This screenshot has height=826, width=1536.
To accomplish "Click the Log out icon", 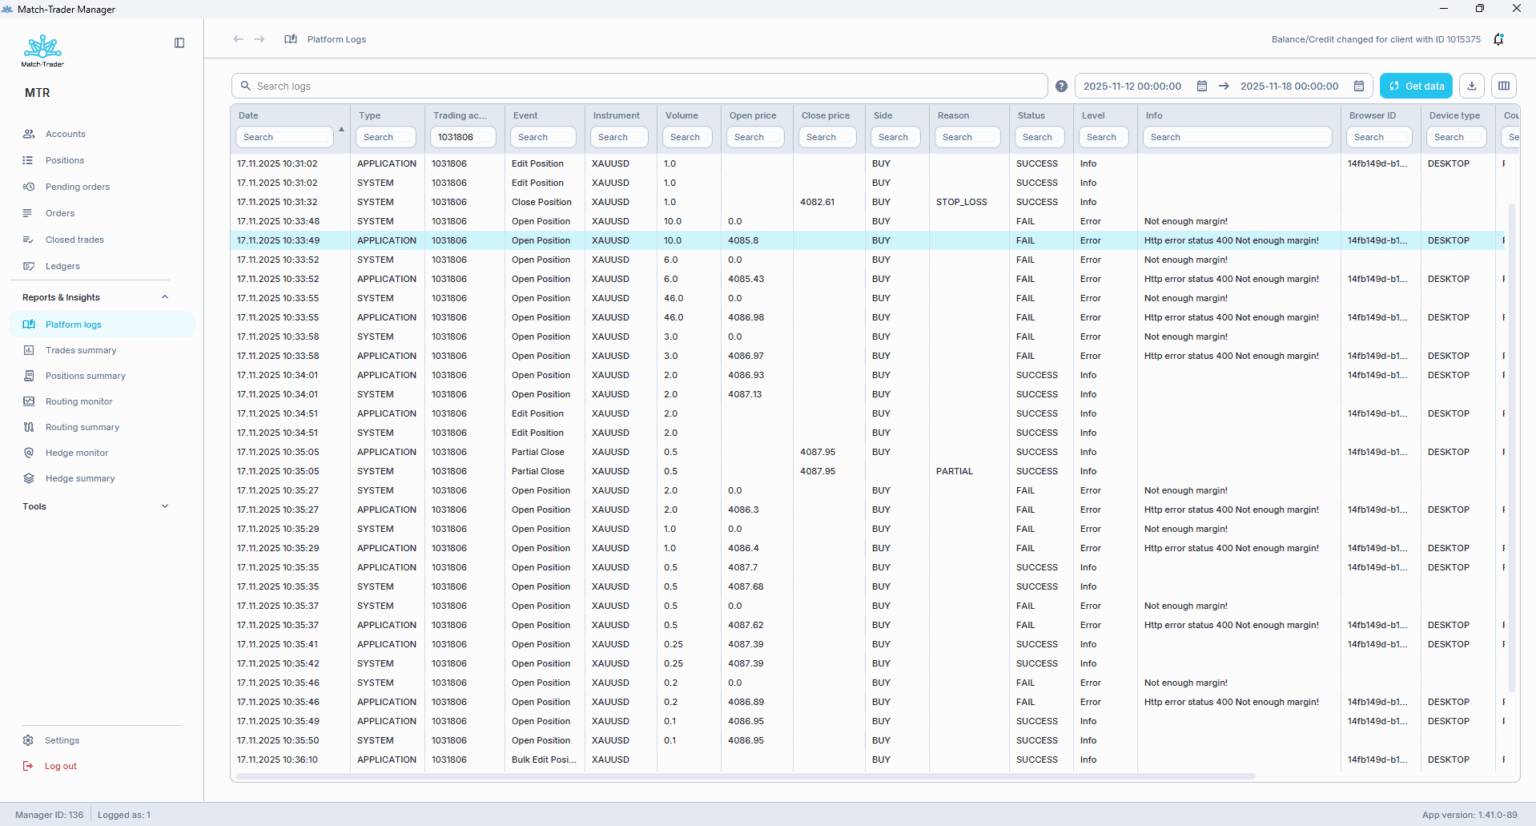I will point(28,766).
